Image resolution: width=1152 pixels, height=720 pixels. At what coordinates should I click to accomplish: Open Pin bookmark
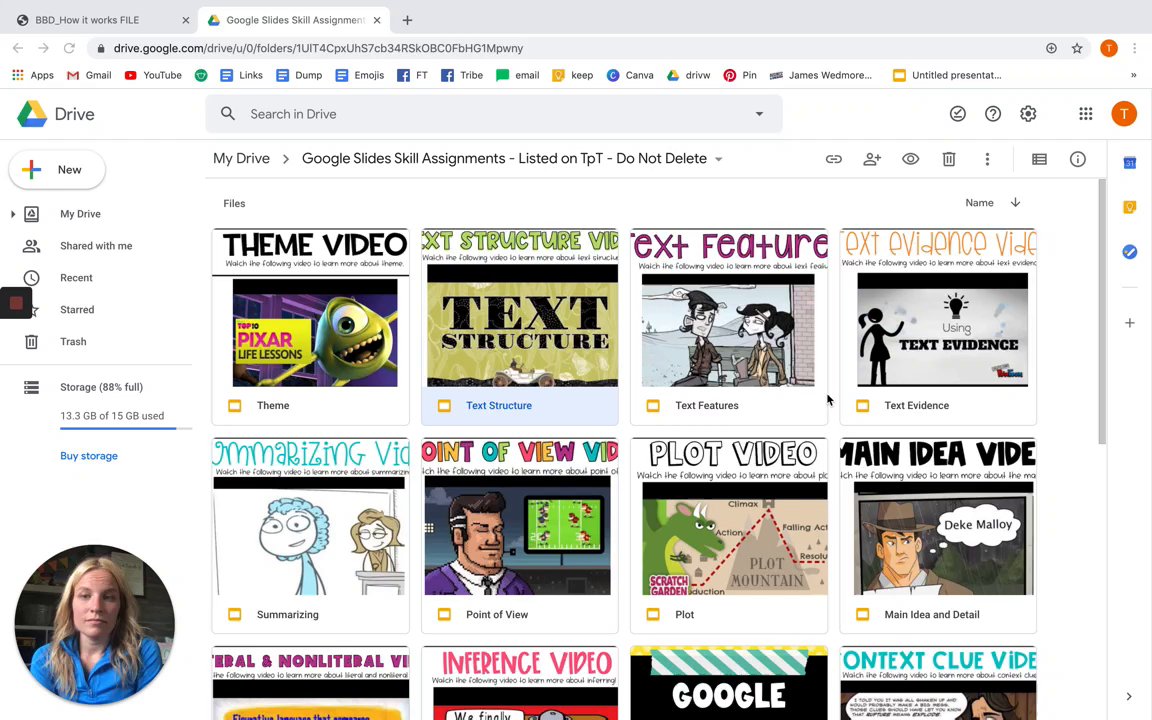click(740, 75)
